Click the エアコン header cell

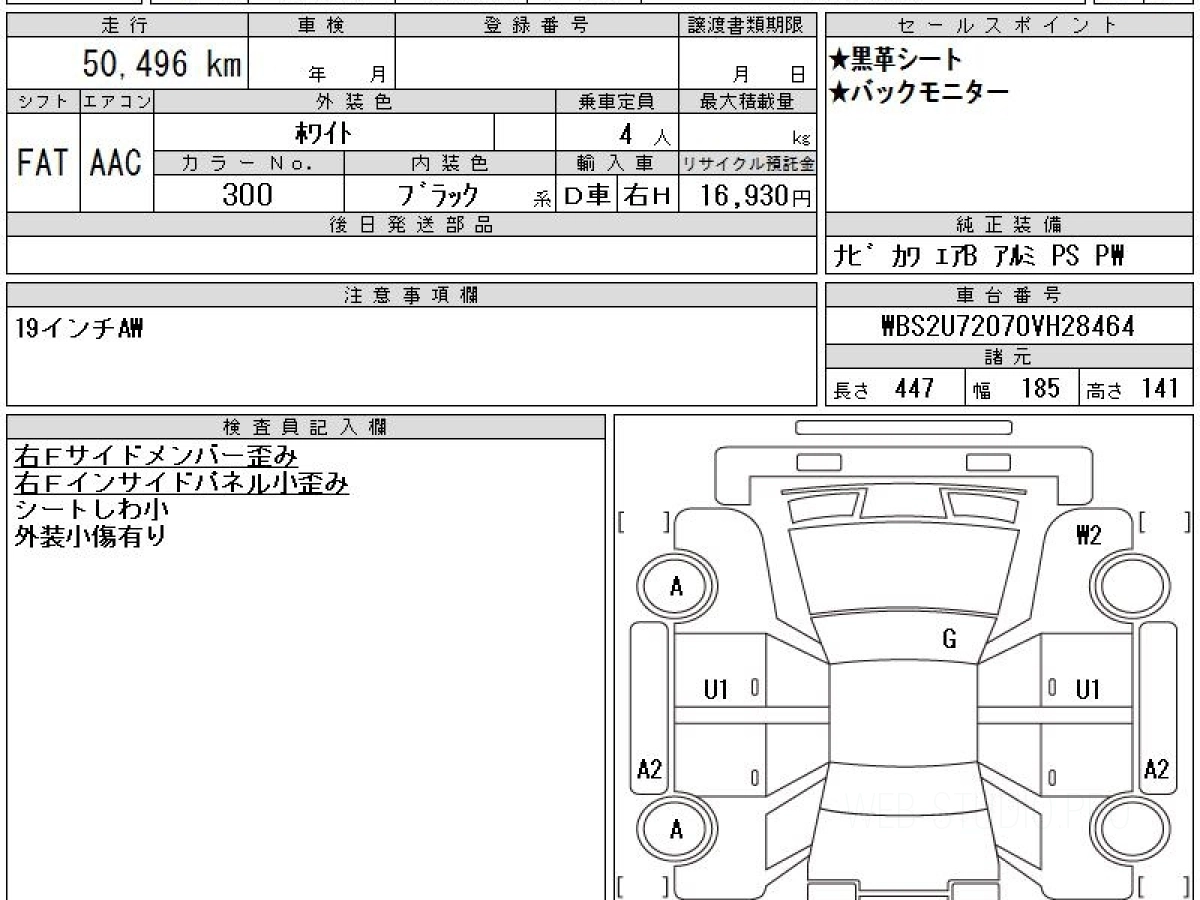tap(117, 101)
